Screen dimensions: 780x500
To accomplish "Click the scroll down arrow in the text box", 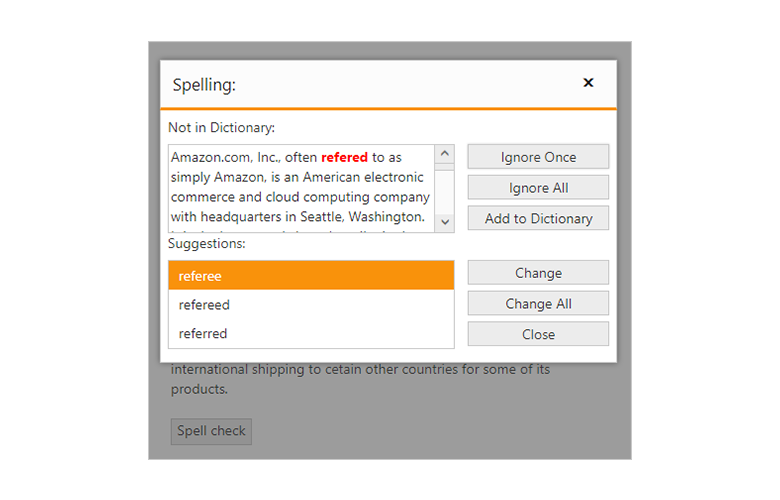I will [x=445, y=221].
